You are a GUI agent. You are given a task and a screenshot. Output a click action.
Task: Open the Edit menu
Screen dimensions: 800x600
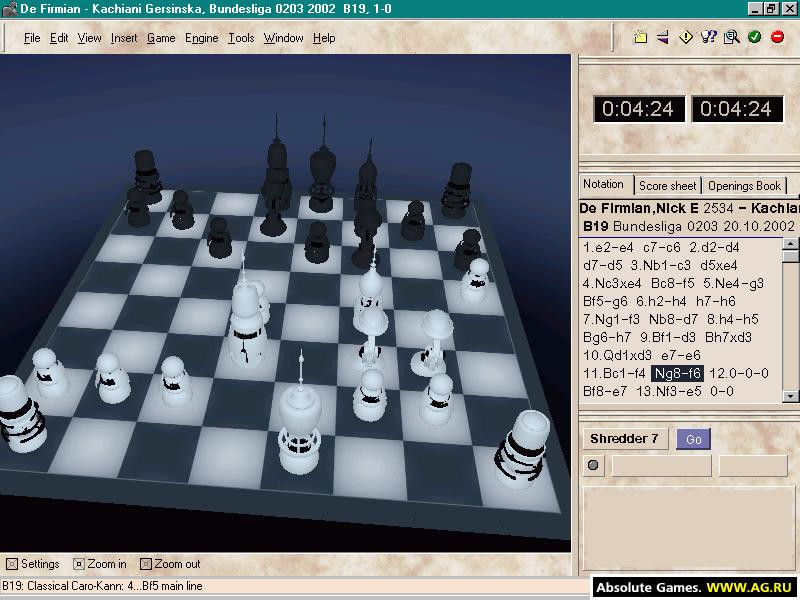59,38
